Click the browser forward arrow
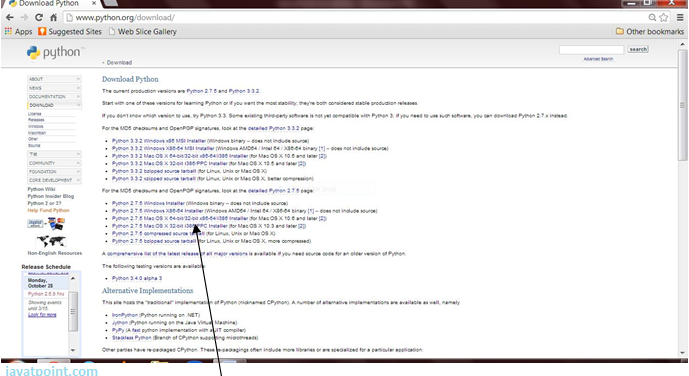The width and height of the screenshot is (689, 376). click(24, 18)
